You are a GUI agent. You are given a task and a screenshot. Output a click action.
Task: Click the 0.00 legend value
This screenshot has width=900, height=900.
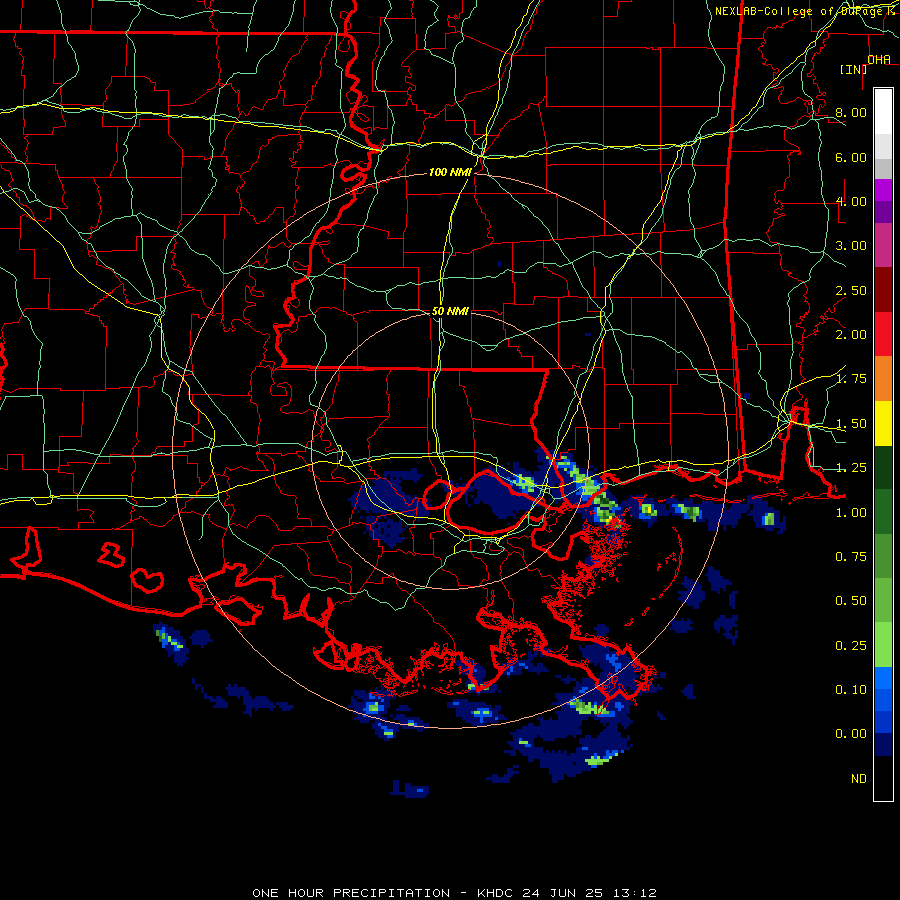click(851, 734)
